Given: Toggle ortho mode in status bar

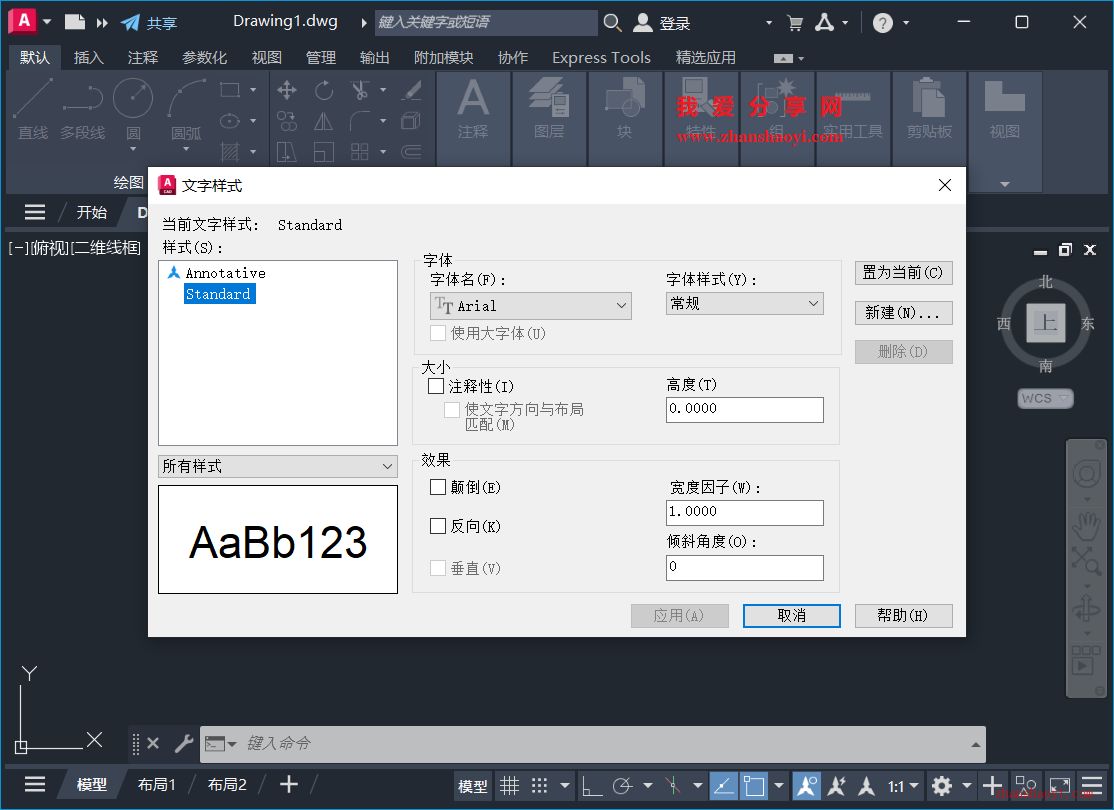Looking at the screenshot, I should pos(592,786).
